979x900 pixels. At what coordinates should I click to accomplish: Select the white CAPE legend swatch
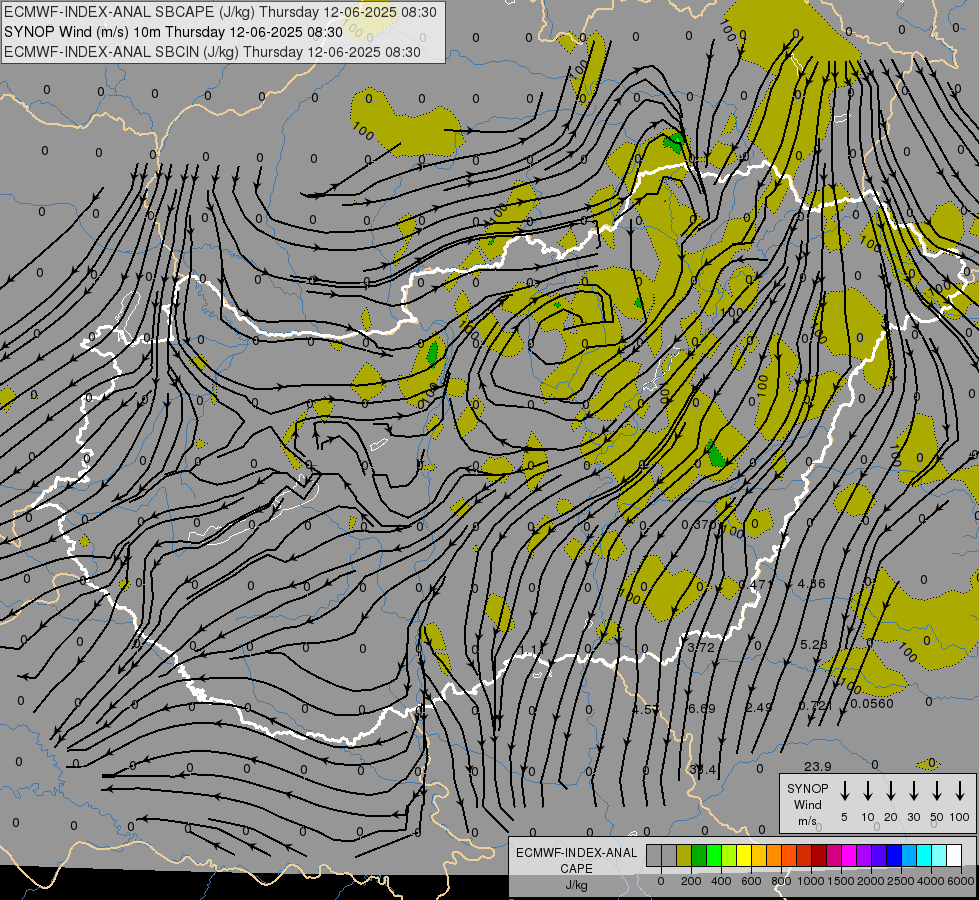[954, 855]
